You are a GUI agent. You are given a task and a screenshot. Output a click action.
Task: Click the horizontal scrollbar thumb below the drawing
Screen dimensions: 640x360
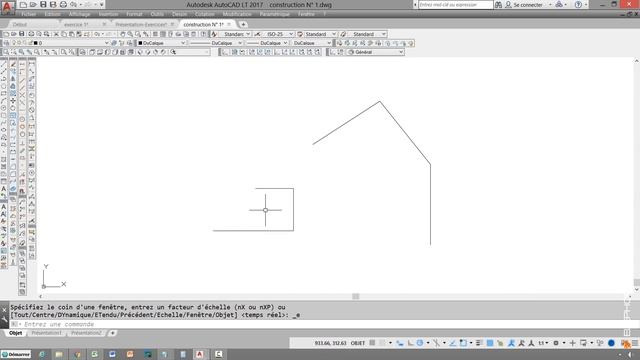tap(356, 296)
